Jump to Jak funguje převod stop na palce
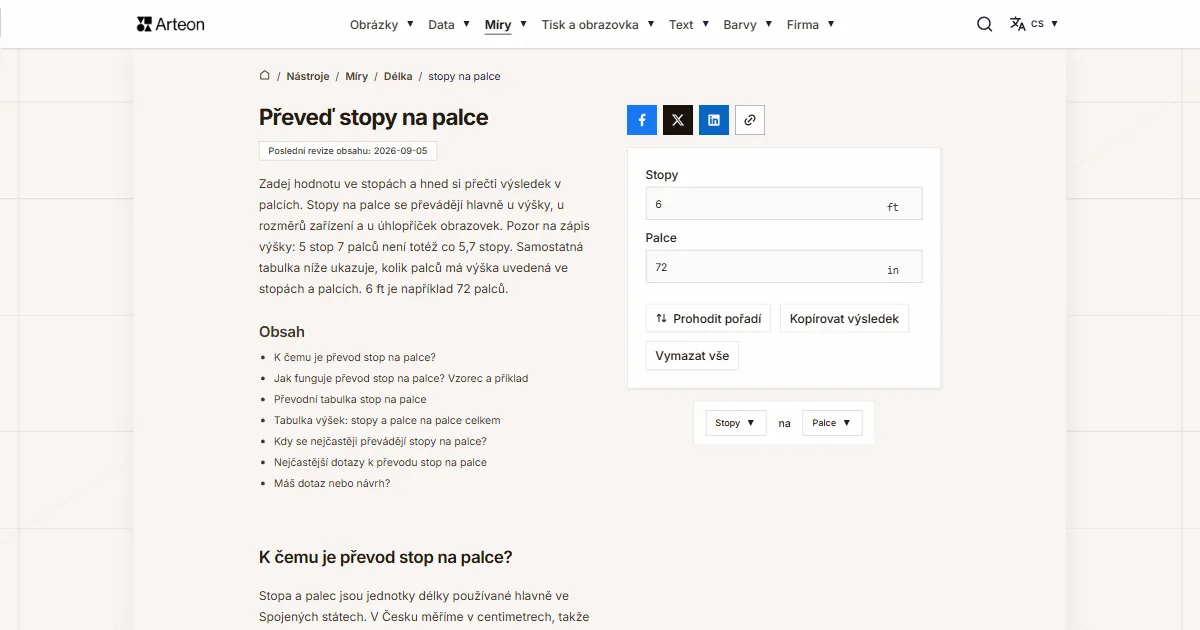 click(x=401, y=378)
